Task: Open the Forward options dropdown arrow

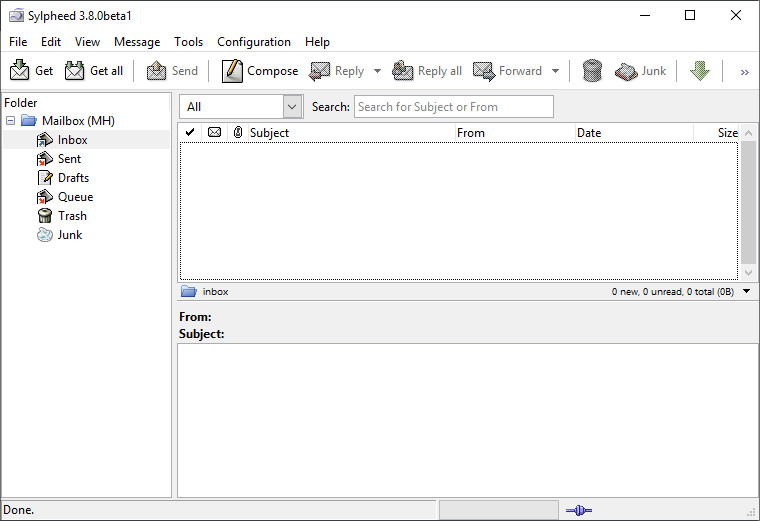Action: [x=555, y=71]
